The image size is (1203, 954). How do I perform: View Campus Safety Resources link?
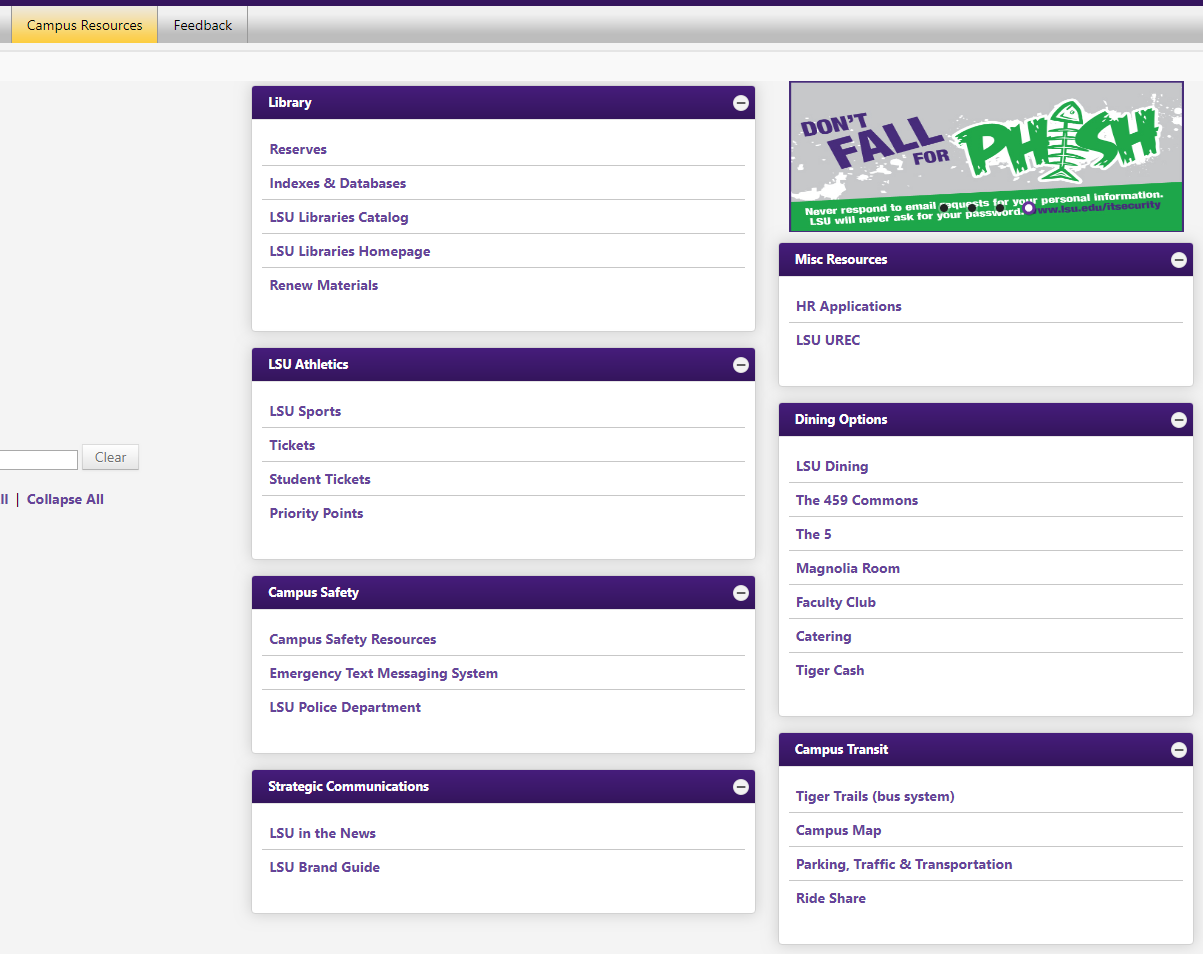pyautogui.click(x=353, y=639)
